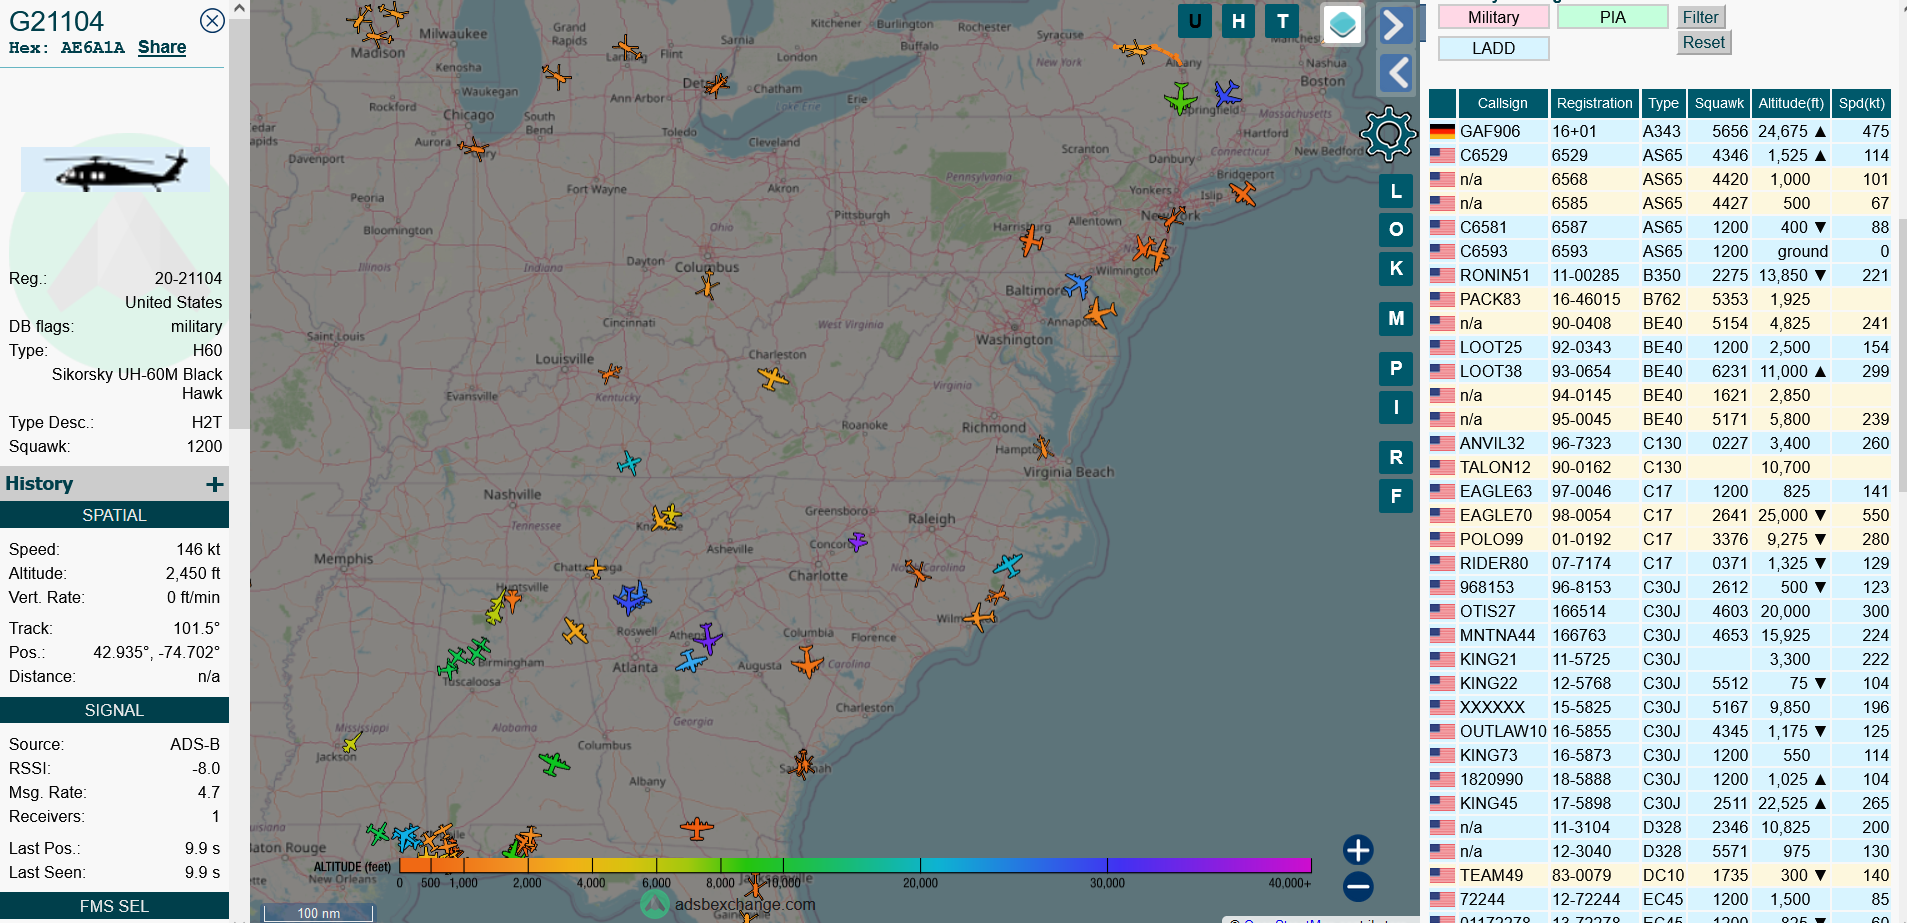Click the orange aircraft icon near Charleston WV
Viewport: 1907px width, 923px height.
(x=772, y=378)
